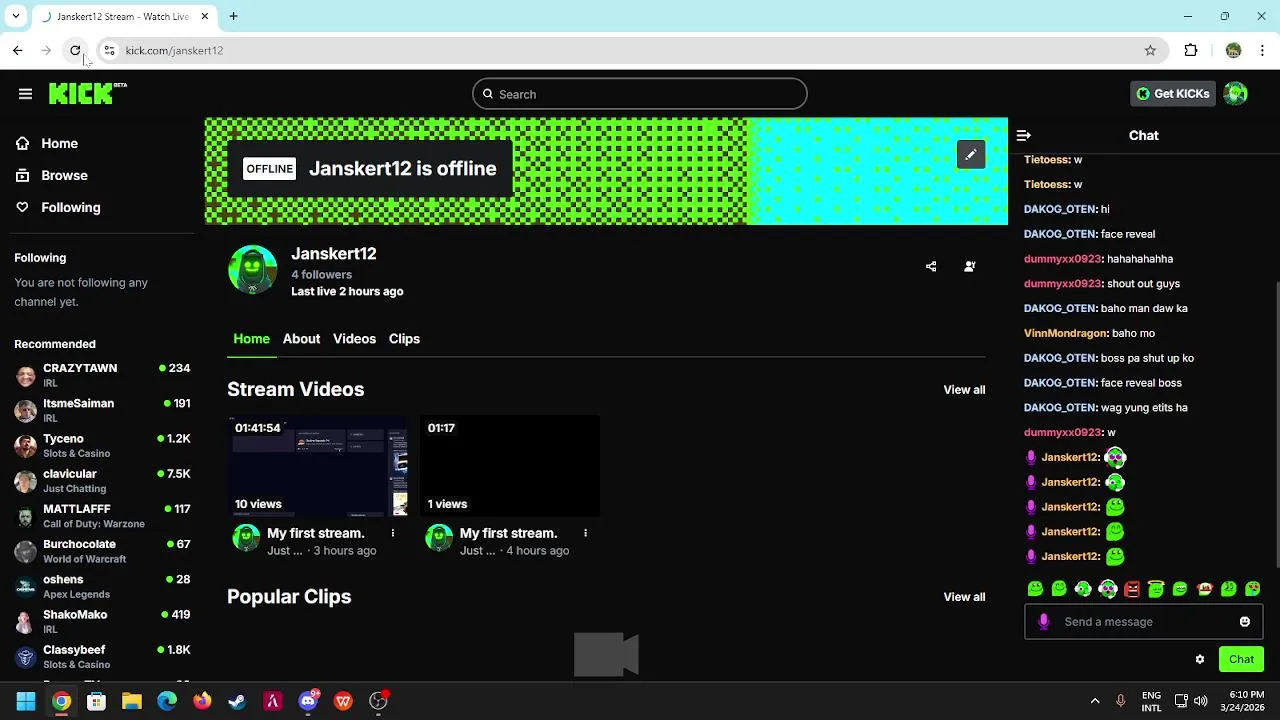This screenshot has width=1280, height=720.
Task: Open recommended channel MATTLAFFF
Action: pyautogui.click(x=102, y=516)
